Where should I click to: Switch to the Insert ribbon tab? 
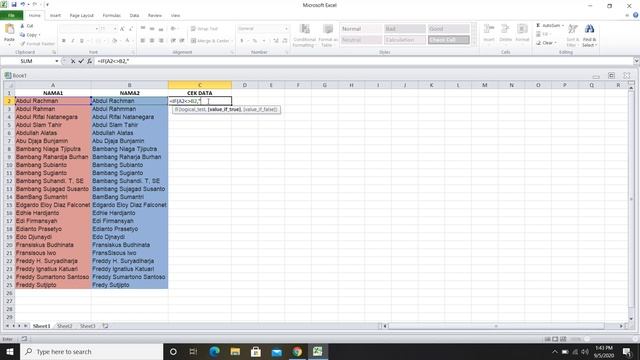pyautogui.click(x=55, y=16)
